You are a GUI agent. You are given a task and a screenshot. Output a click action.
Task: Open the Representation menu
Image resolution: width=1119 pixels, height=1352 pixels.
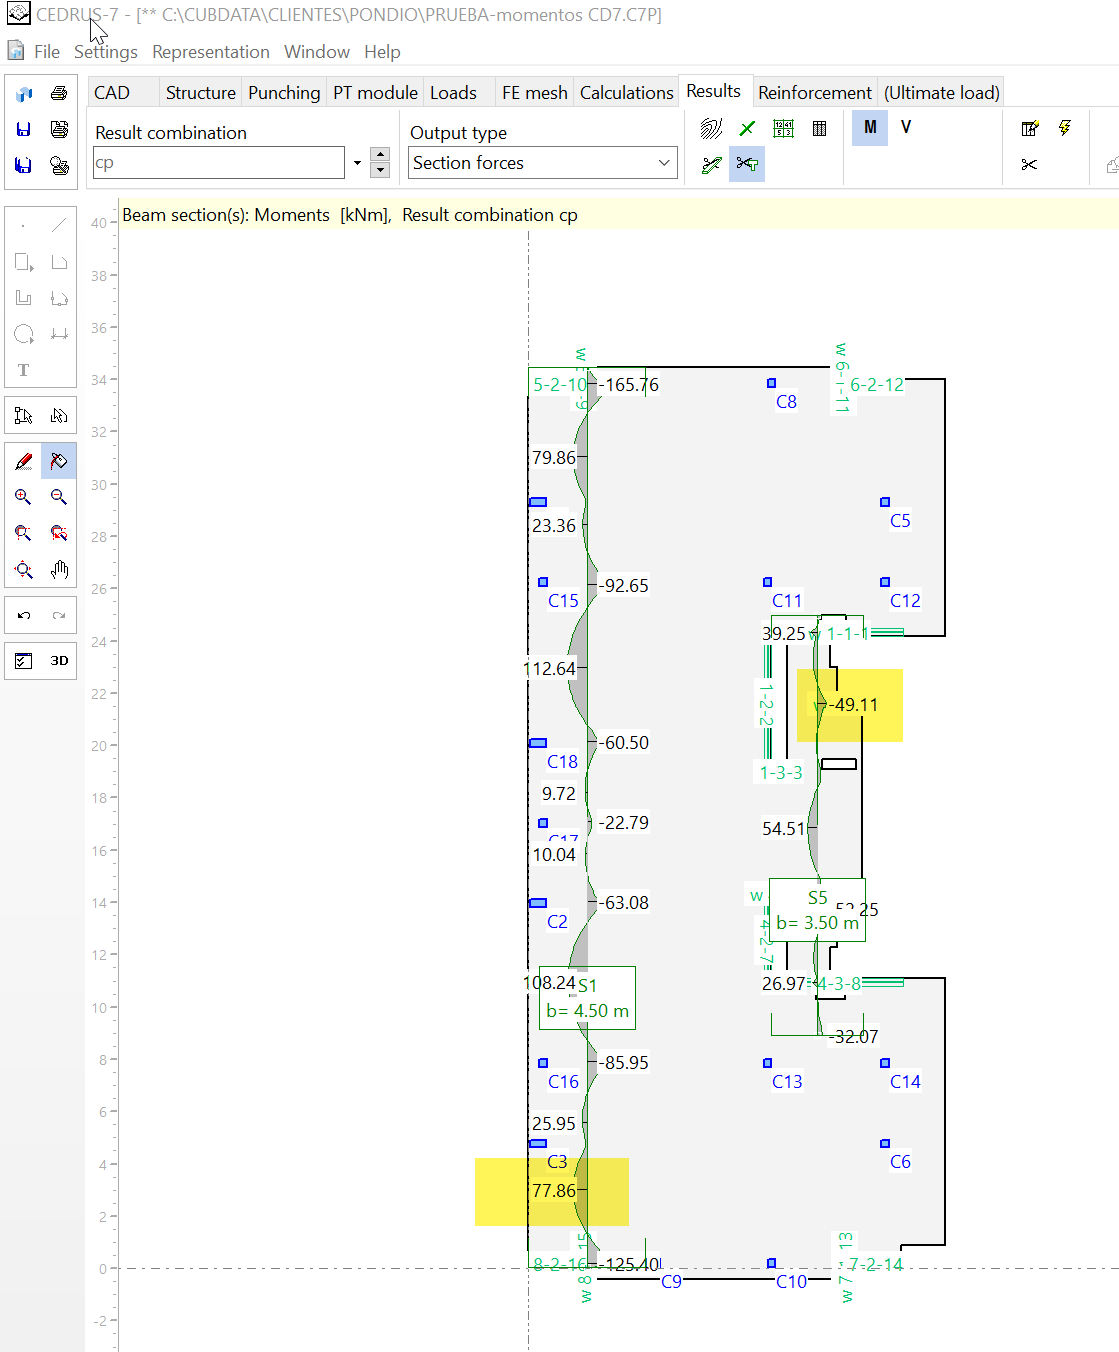point(211,52)
